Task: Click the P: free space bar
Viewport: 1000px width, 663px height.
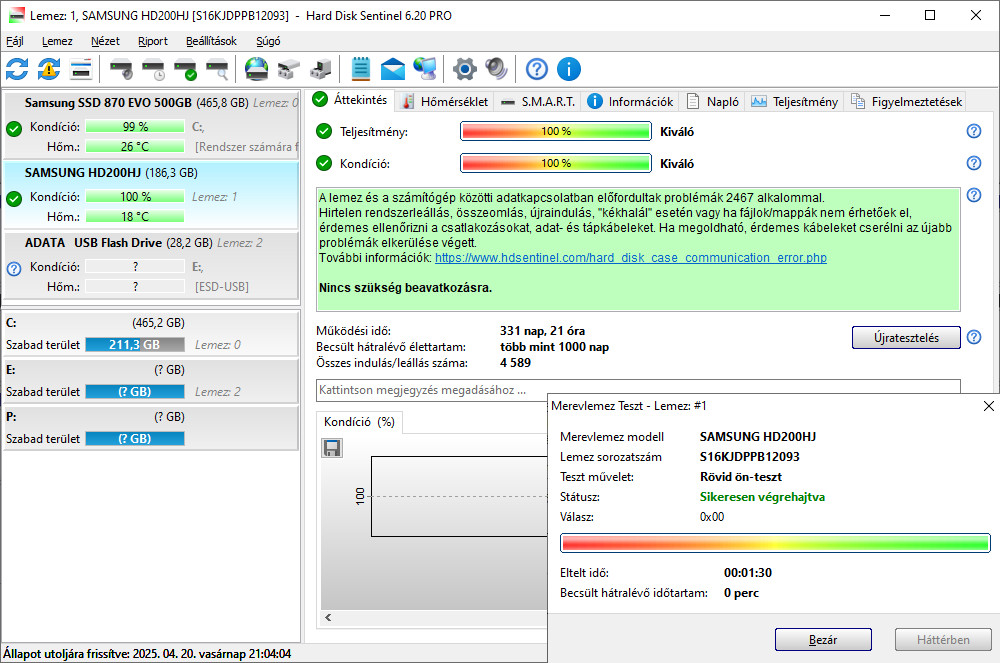Action: pyautogui.click(x=135, y=439)
